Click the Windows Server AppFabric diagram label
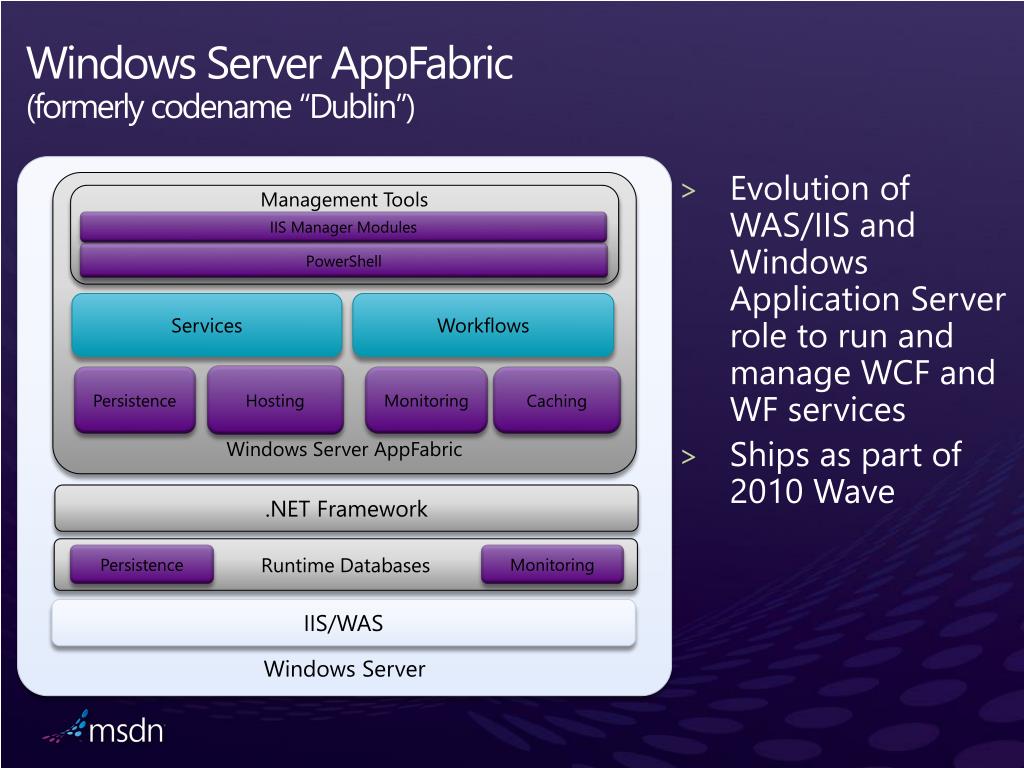The width and height of the screenshot is (1024, 768). tap(344, 449)
